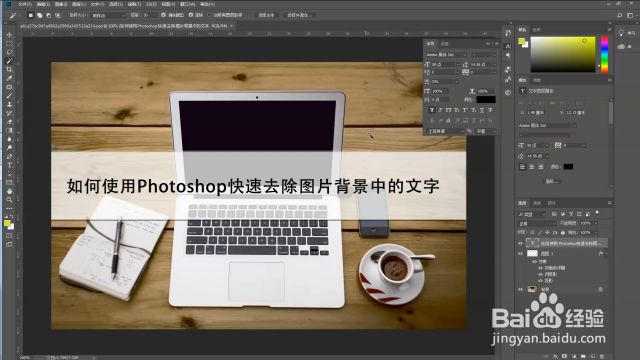Screen dimensions: 640x360
Task: Click the Select and Mask button
Action: click(300, 15)
